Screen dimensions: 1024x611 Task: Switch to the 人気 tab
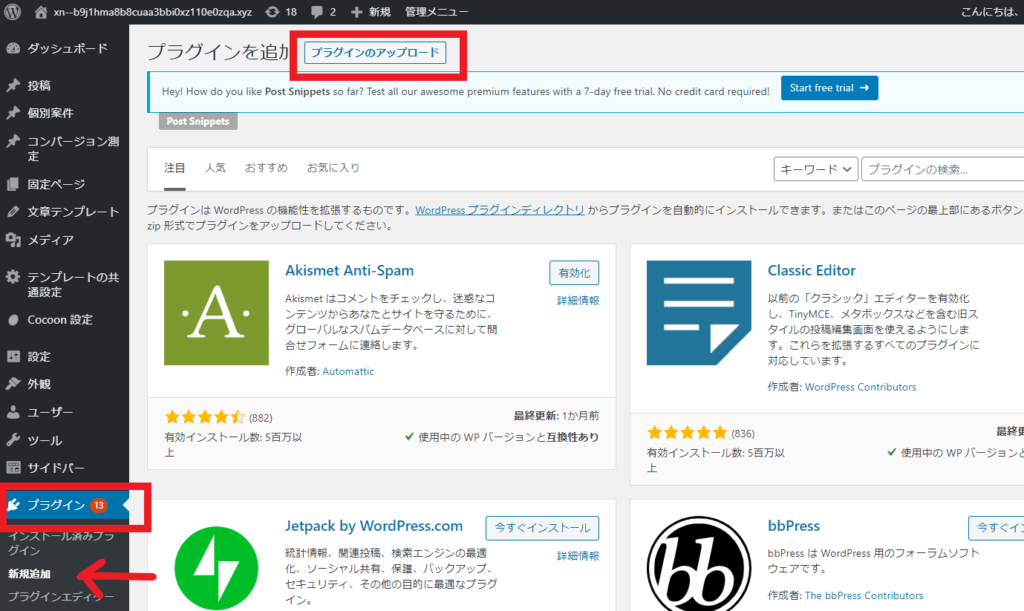pyautogui.click(x=216, y=168)
